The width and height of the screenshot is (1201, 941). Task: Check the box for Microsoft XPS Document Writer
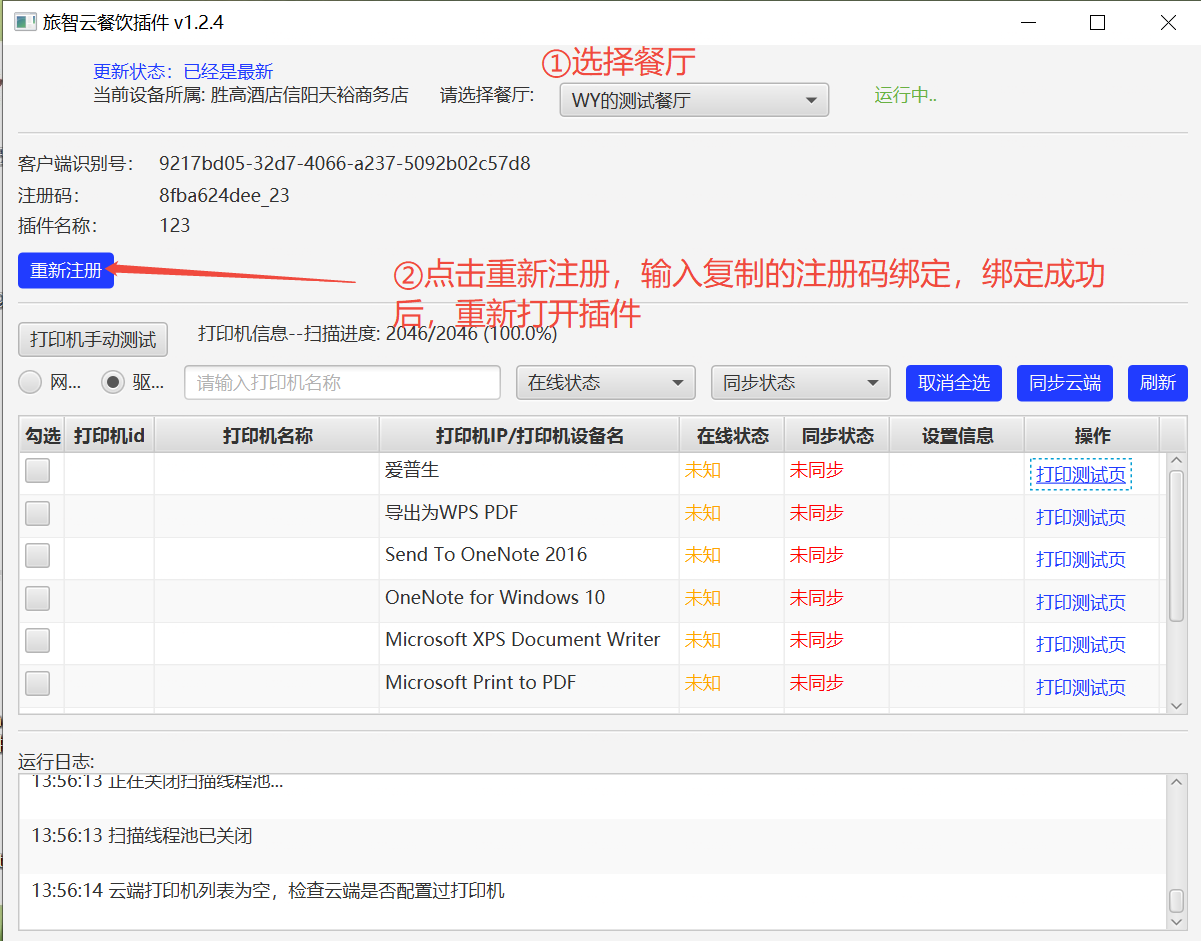pyautogui.click(x=38, y=640)
